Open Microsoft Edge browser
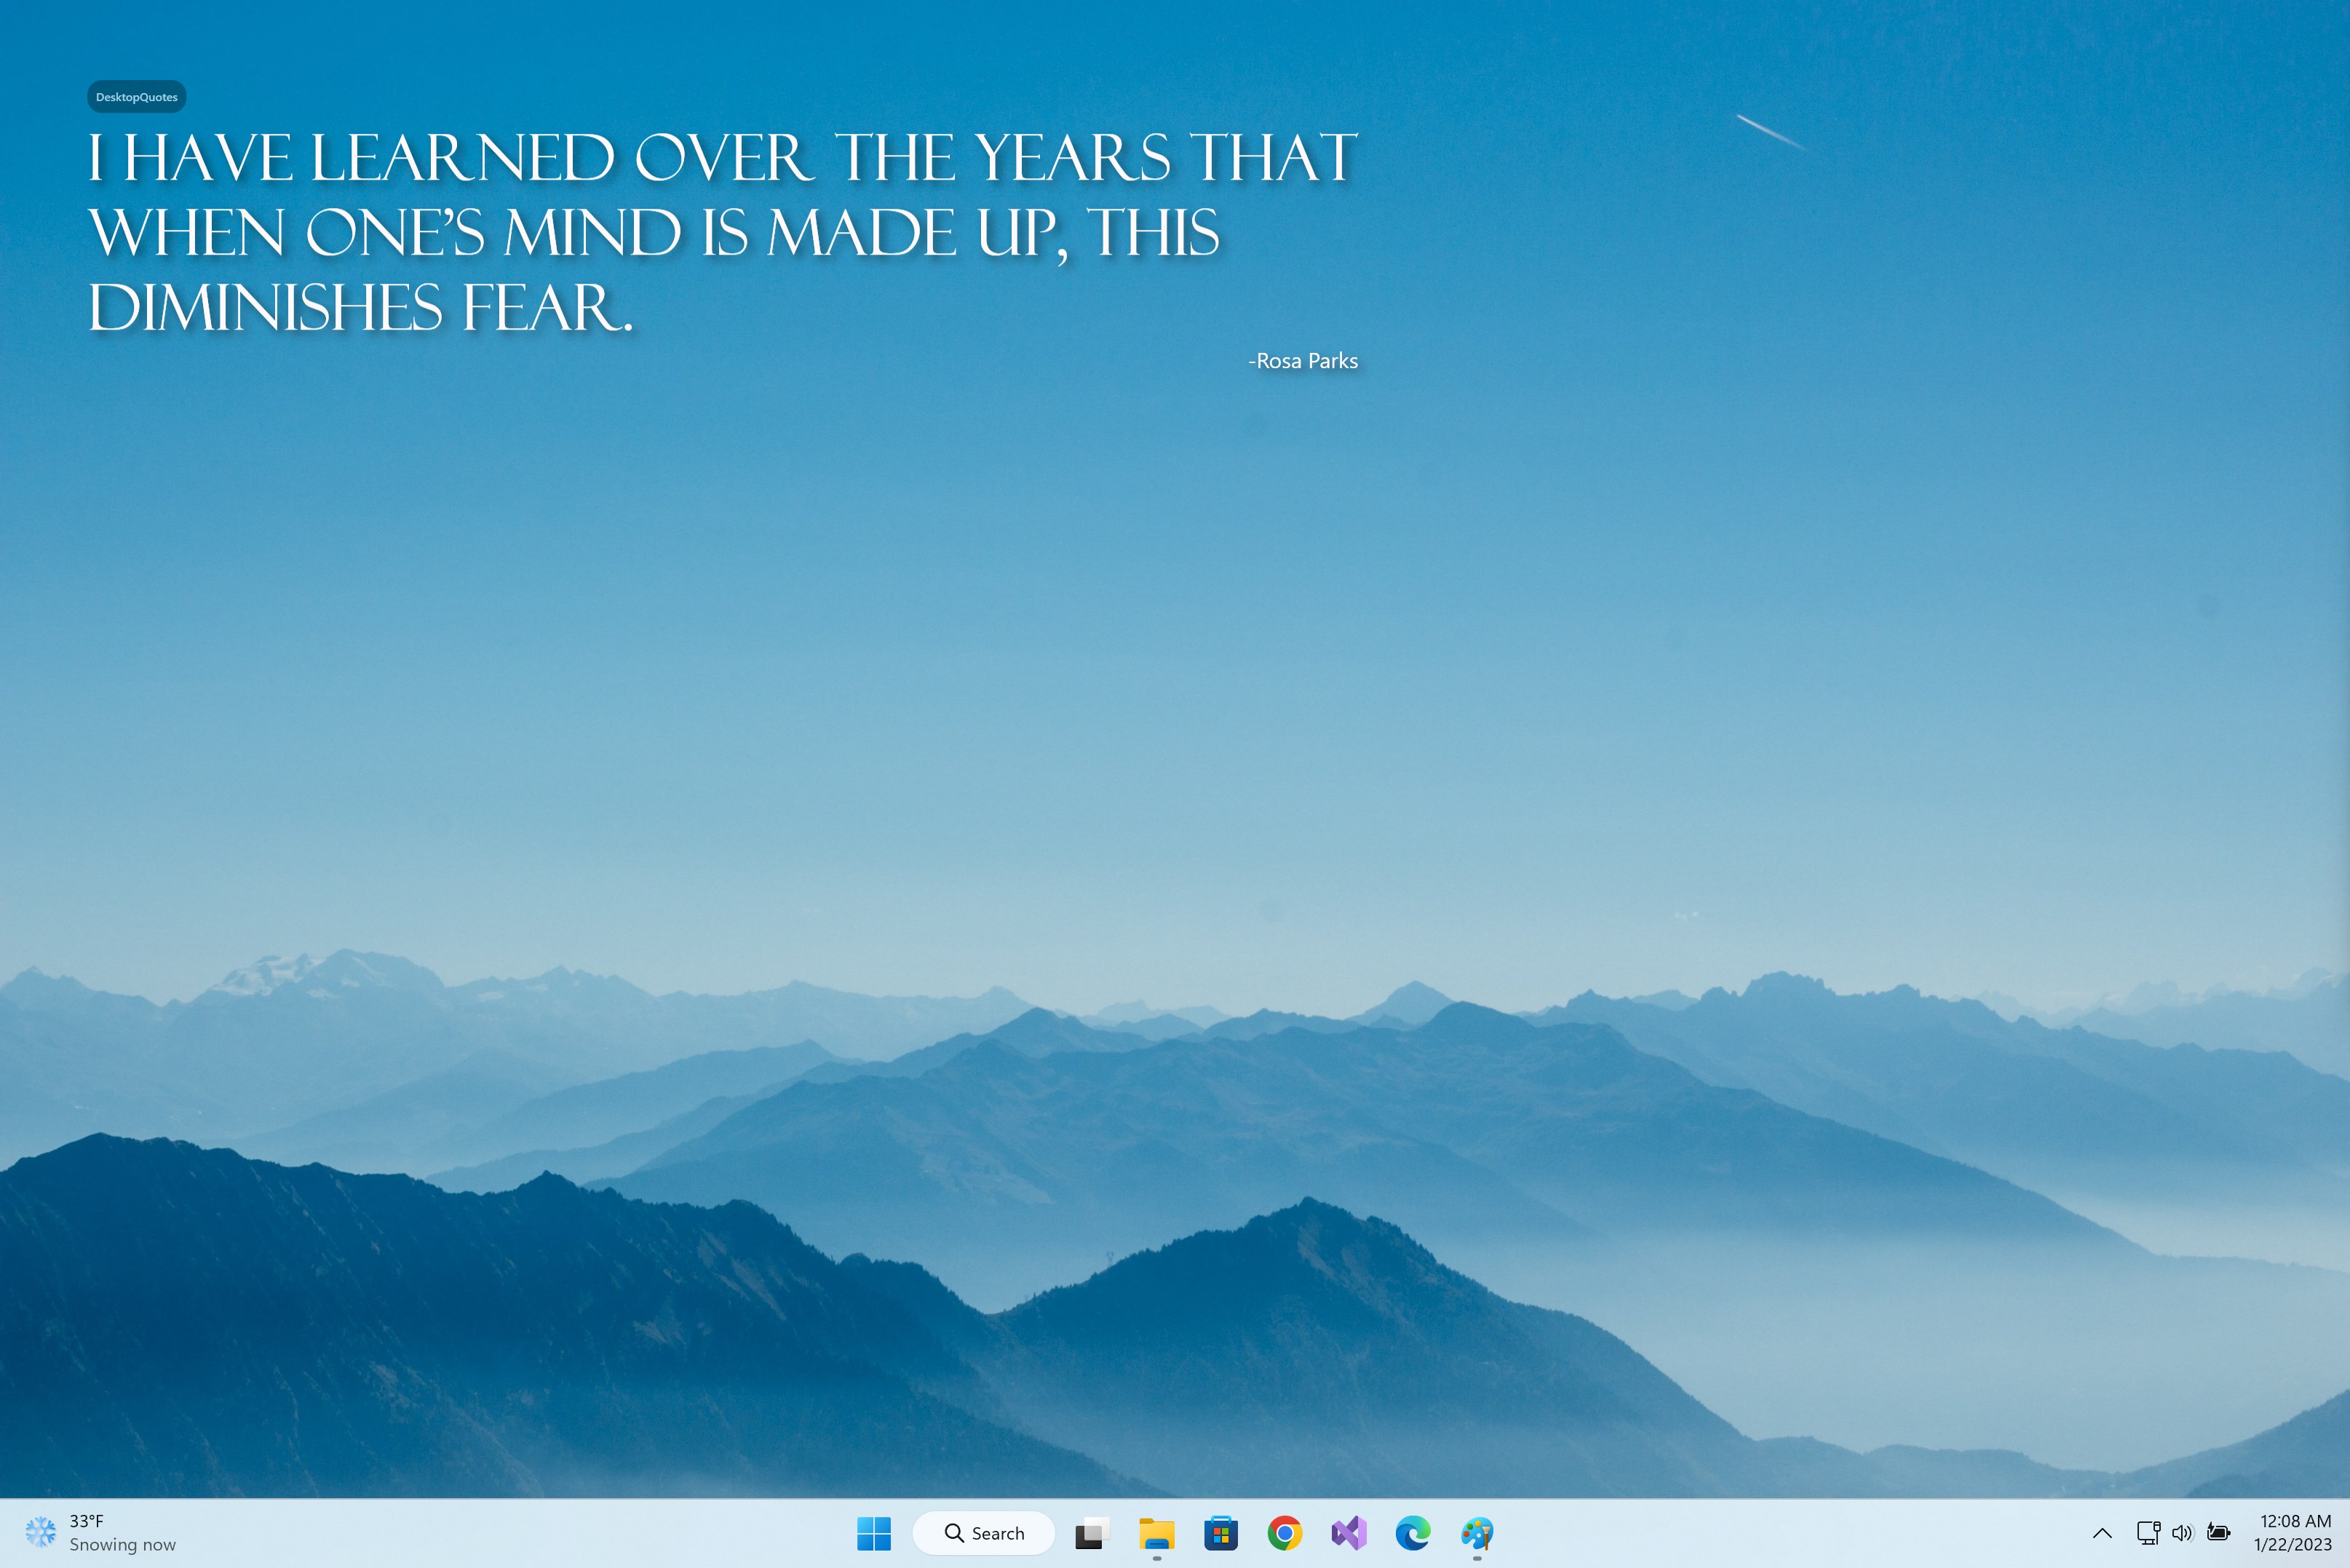Screen dimensions: 2350x1568 [x=1413, y=1532]
